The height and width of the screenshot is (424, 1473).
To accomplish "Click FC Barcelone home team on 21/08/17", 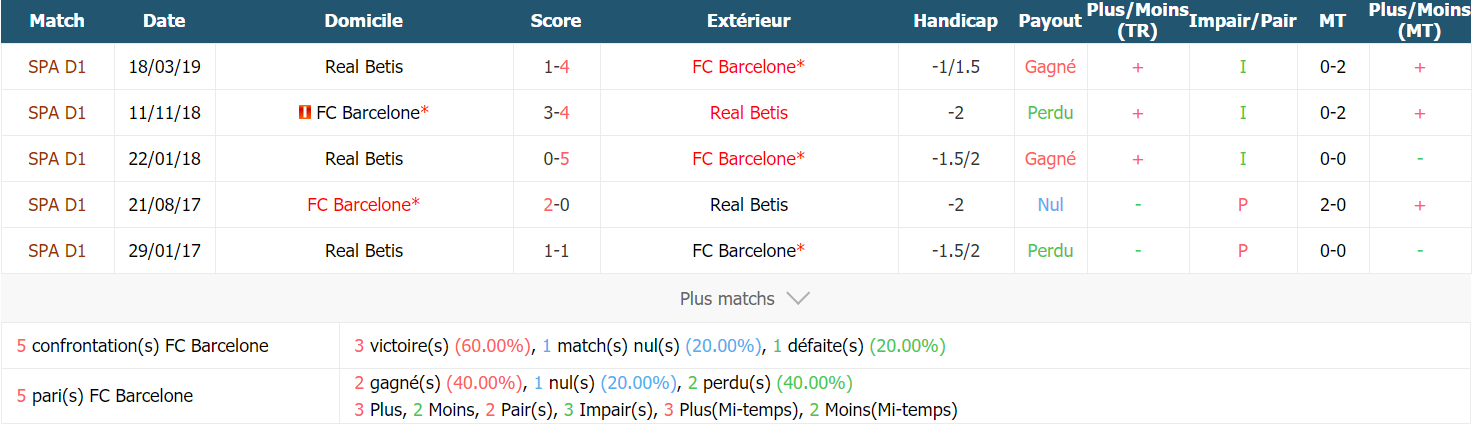I will [364, 205].
